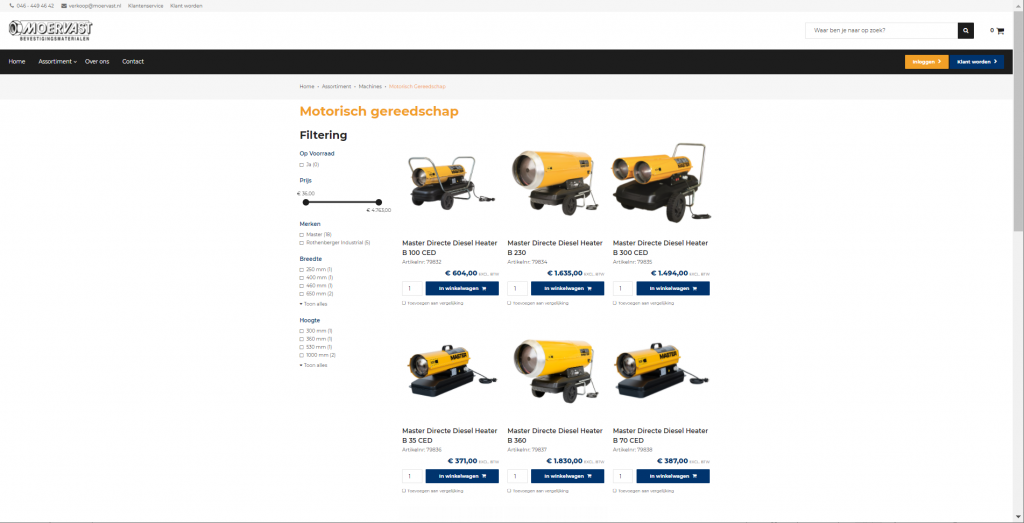Click the product search input field

pyautogui.click(x=881, y=31)
